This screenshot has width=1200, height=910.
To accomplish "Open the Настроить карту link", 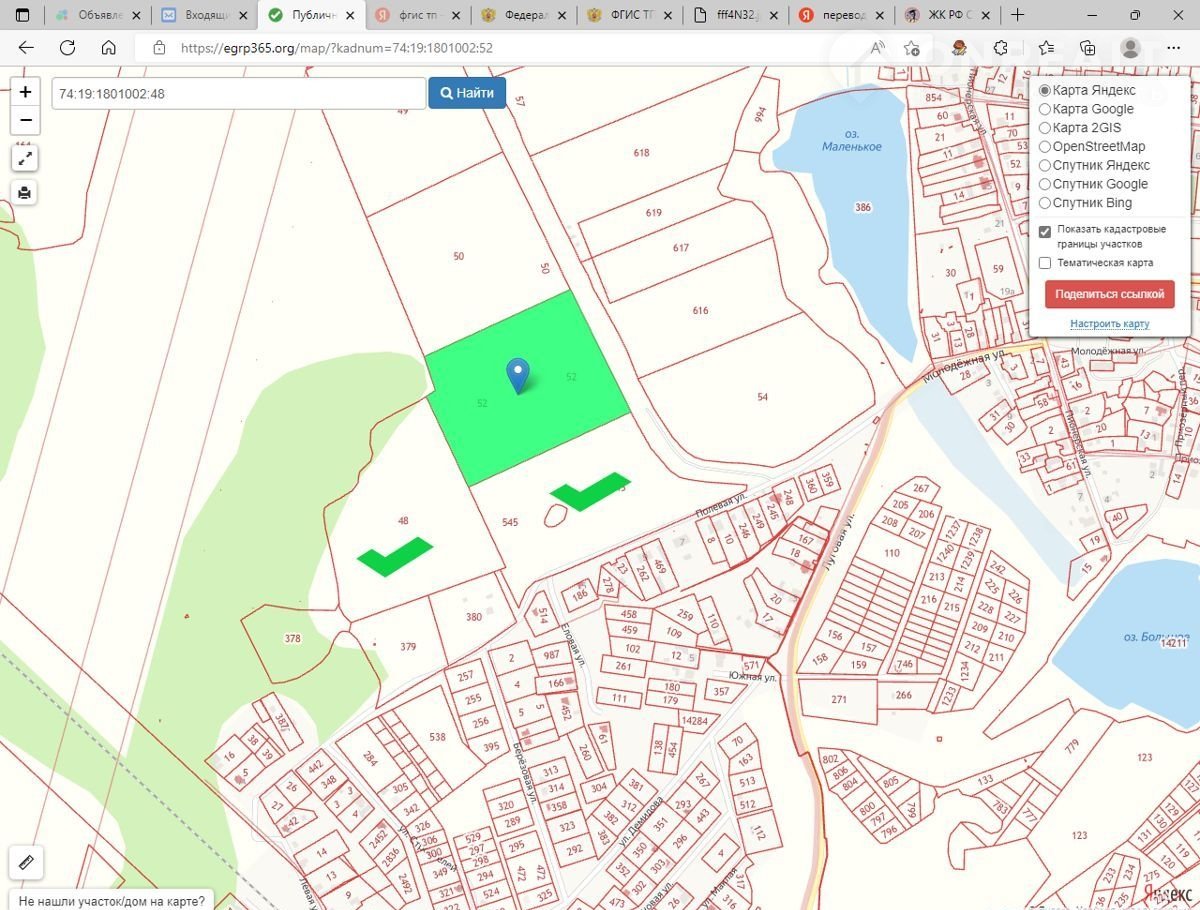I will [x=1109, y=324].
